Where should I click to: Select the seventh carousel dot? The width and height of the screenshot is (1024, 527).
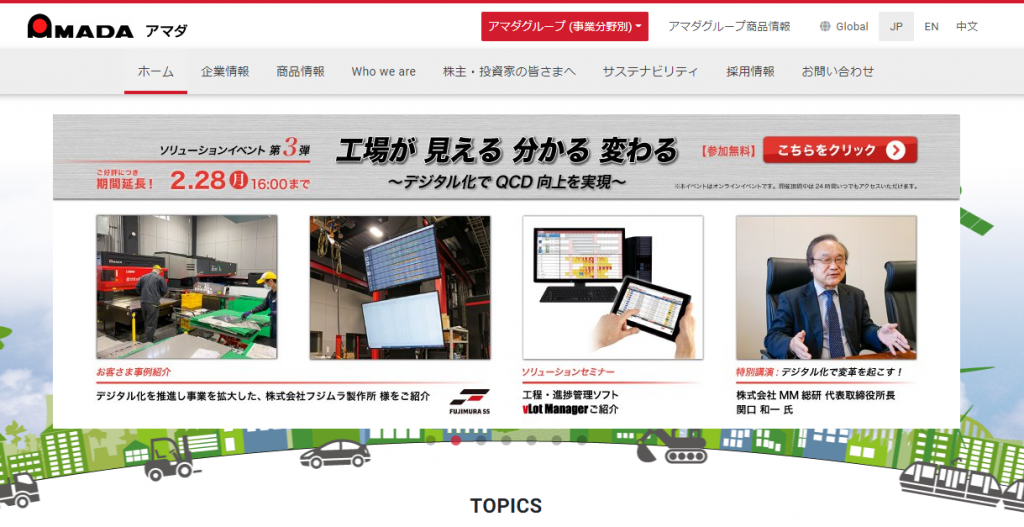click(581, 440)
